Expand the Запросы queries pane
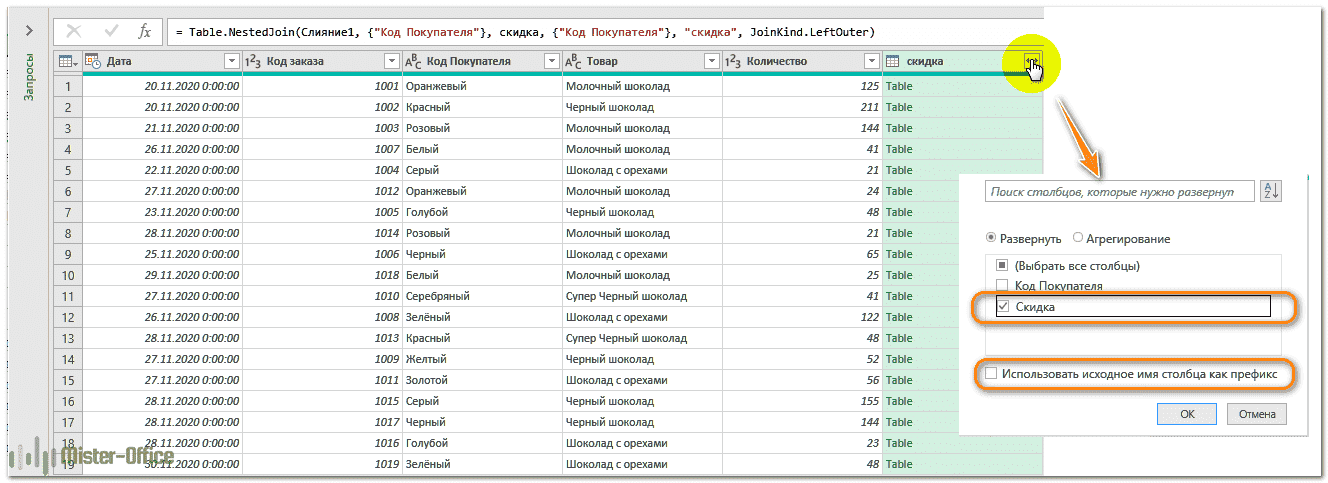Screen dimensions: 1328x483 pyautogui.click(x=28, y=32)
